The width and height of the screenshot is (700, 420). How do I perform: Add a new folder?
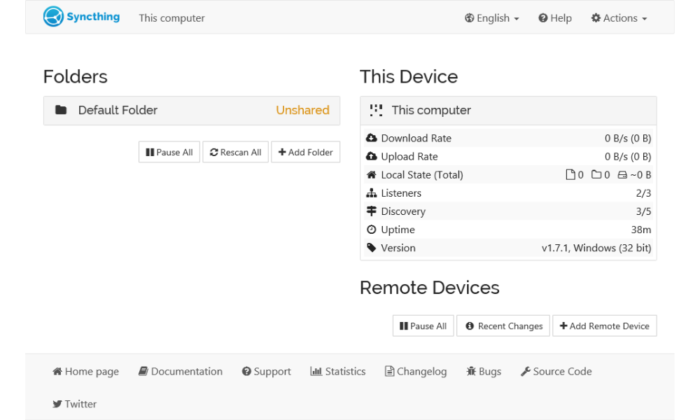coord(305,152)
